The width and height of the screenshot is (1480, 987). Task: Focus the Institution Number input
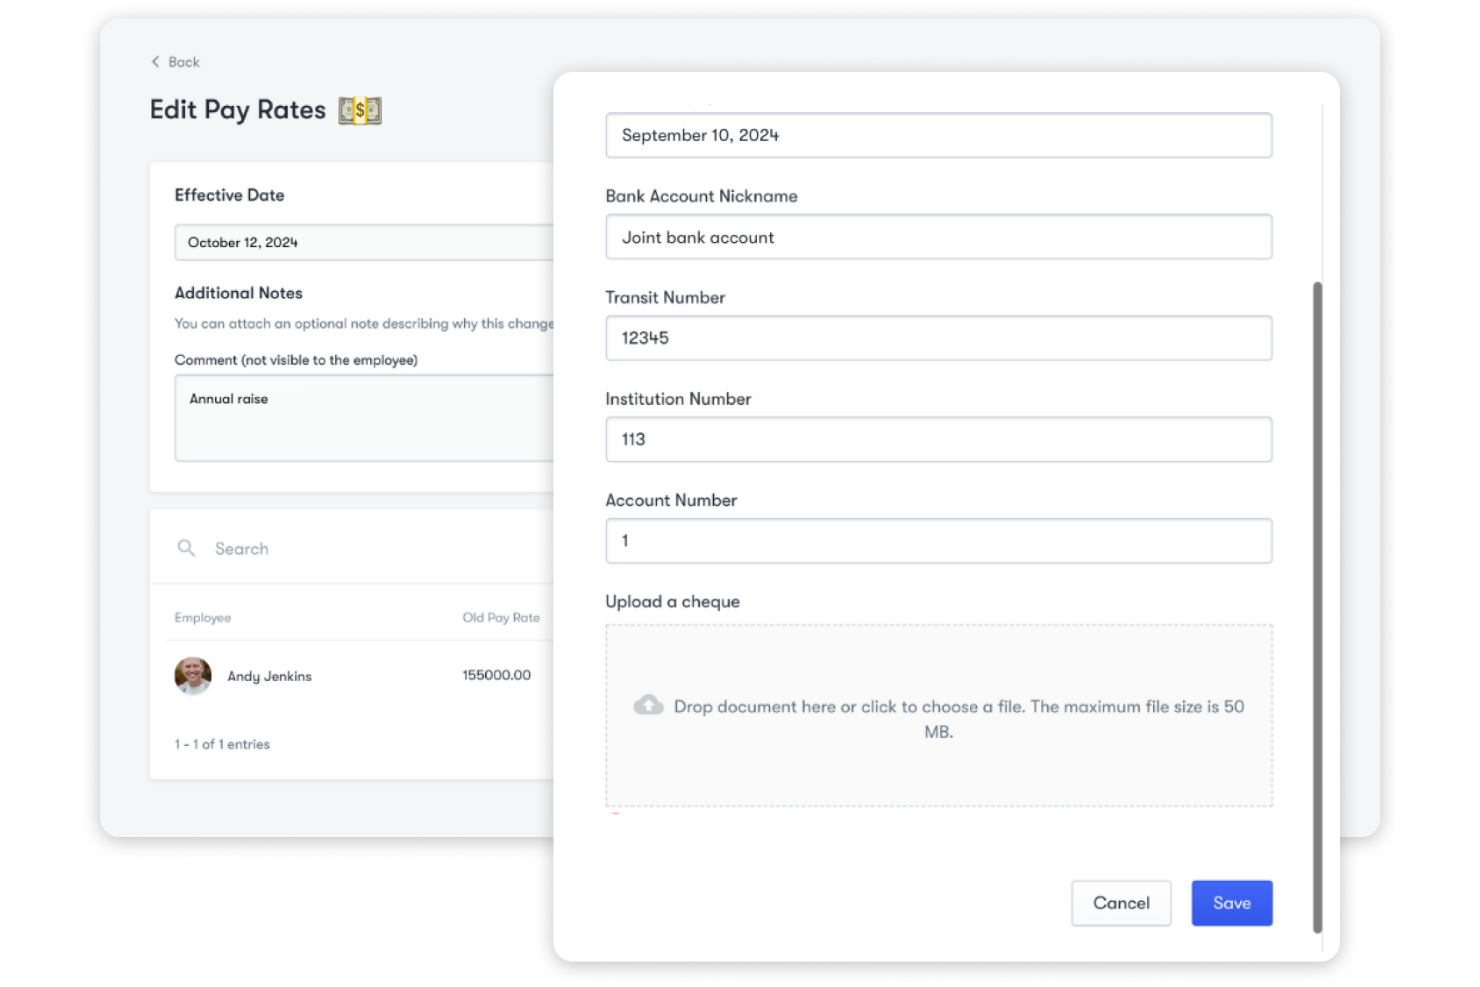(x=938, y=440)
